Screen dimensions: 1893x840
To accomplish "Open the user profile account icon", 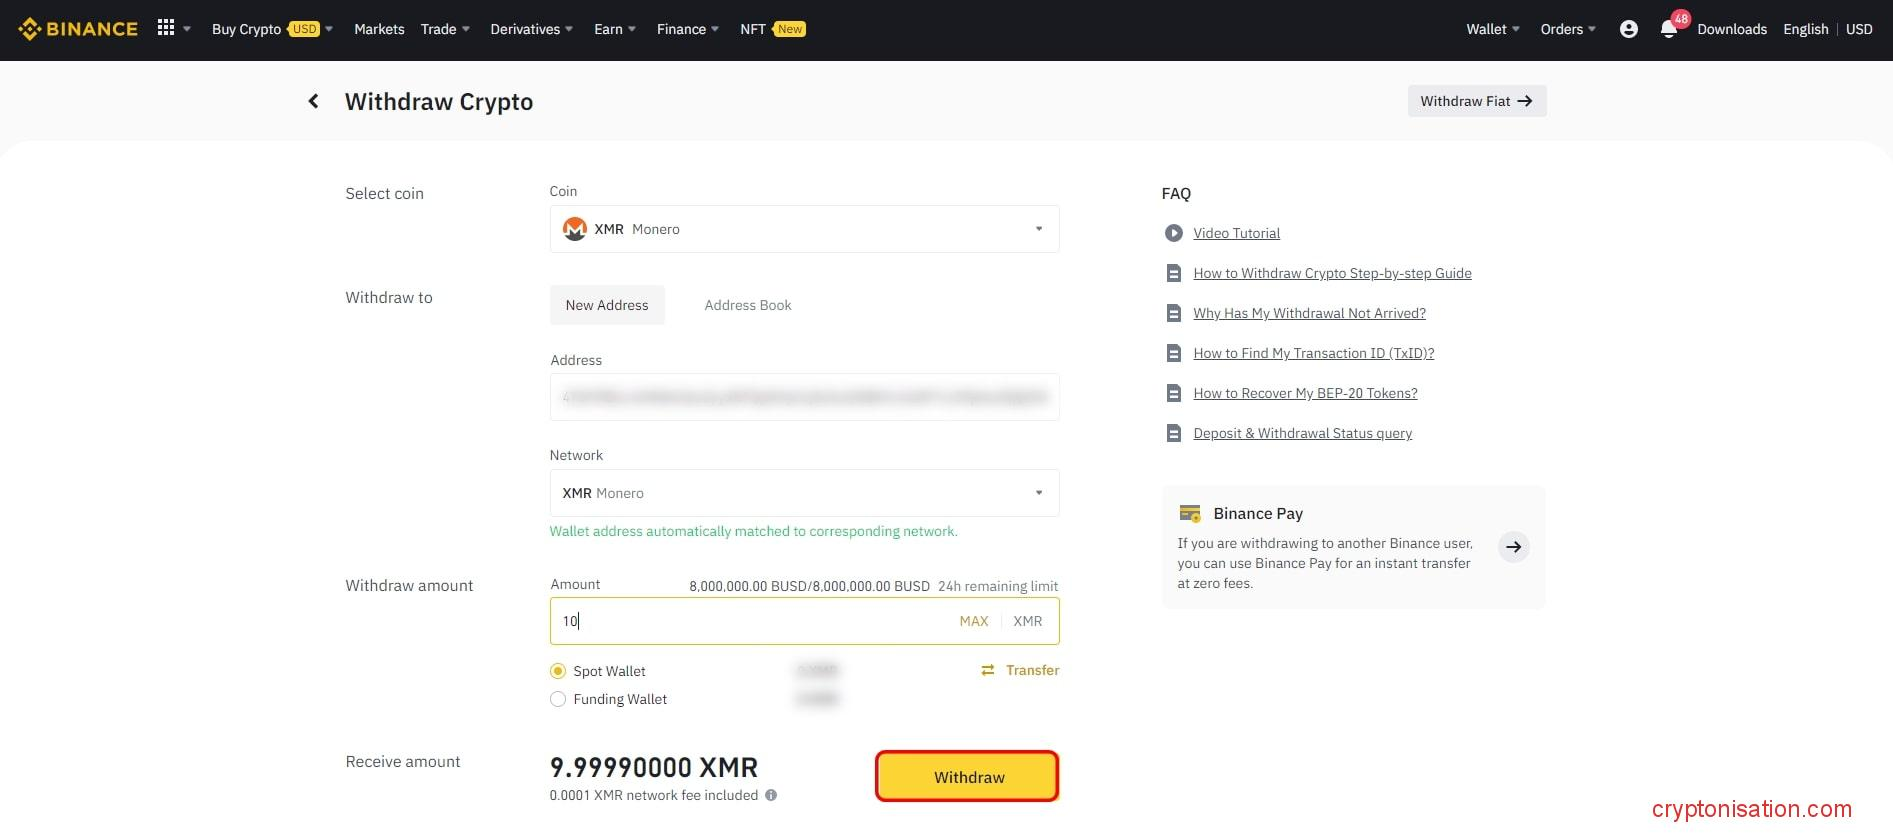I will point(1628,29).
